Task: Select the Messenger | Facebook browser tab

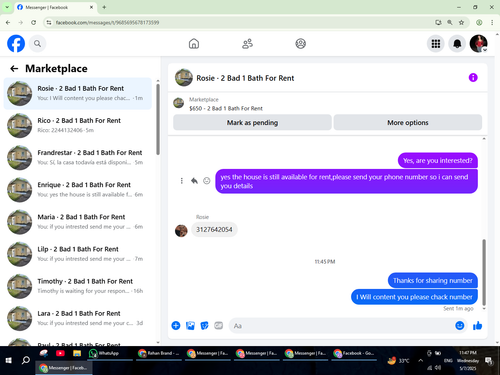Action: 55,7
